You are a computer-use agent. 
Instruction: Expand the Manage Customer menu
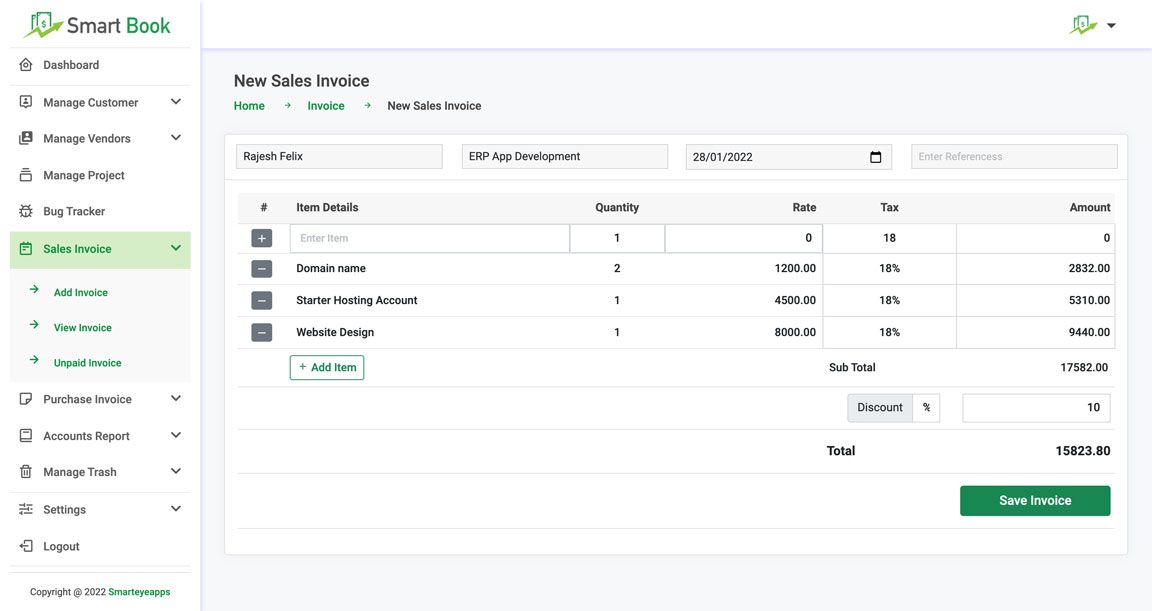click(x=176, y=102)
